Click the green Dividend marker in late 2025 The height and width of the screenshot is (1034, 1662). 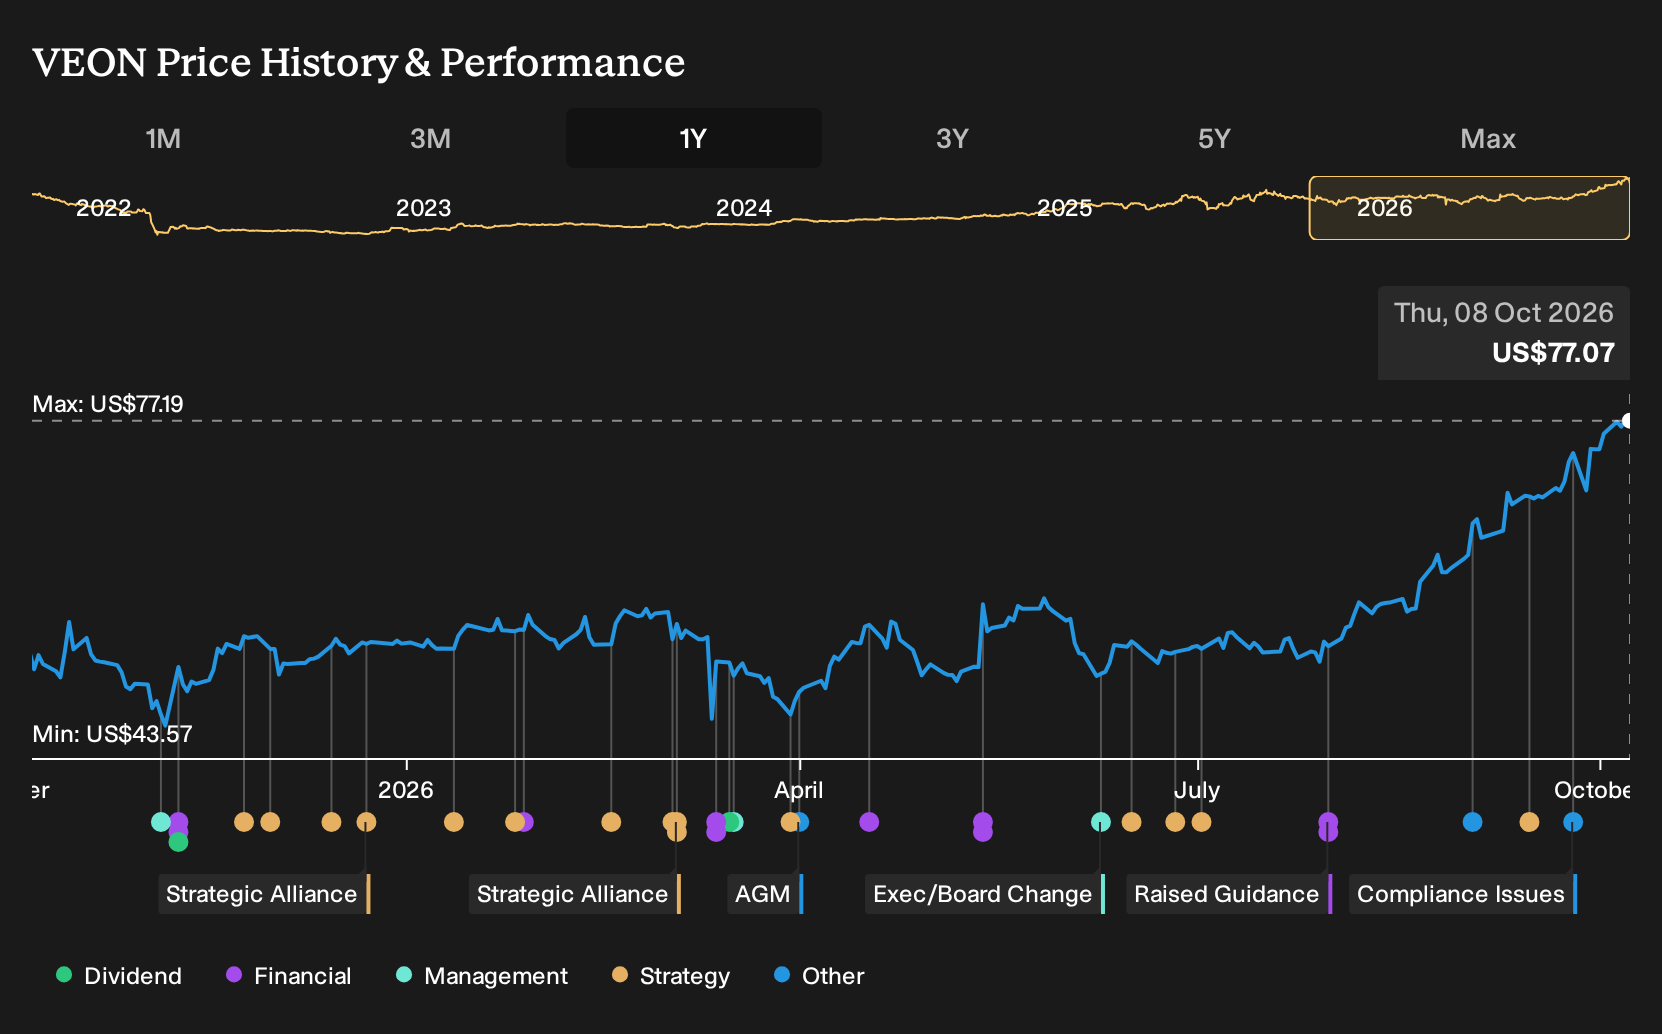pyautogui.click(x=178, y=842)
